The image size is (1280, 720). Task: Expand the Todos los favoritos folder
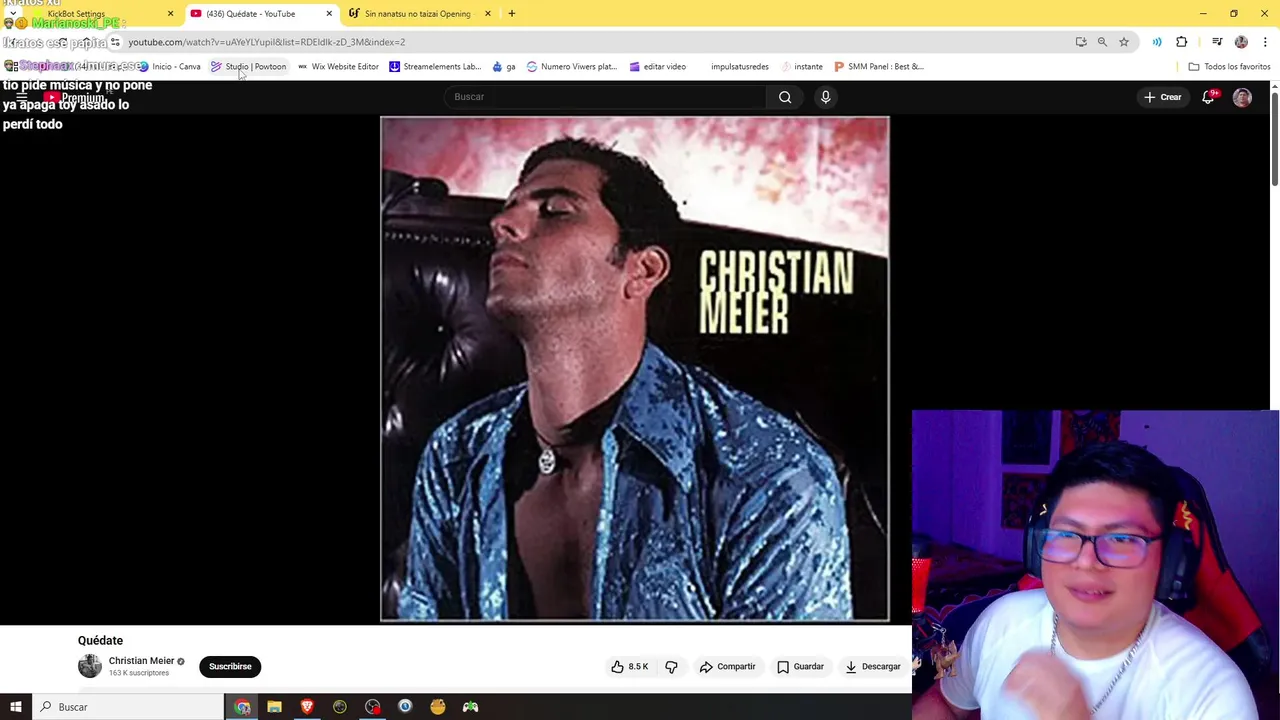pos(1229,67)
